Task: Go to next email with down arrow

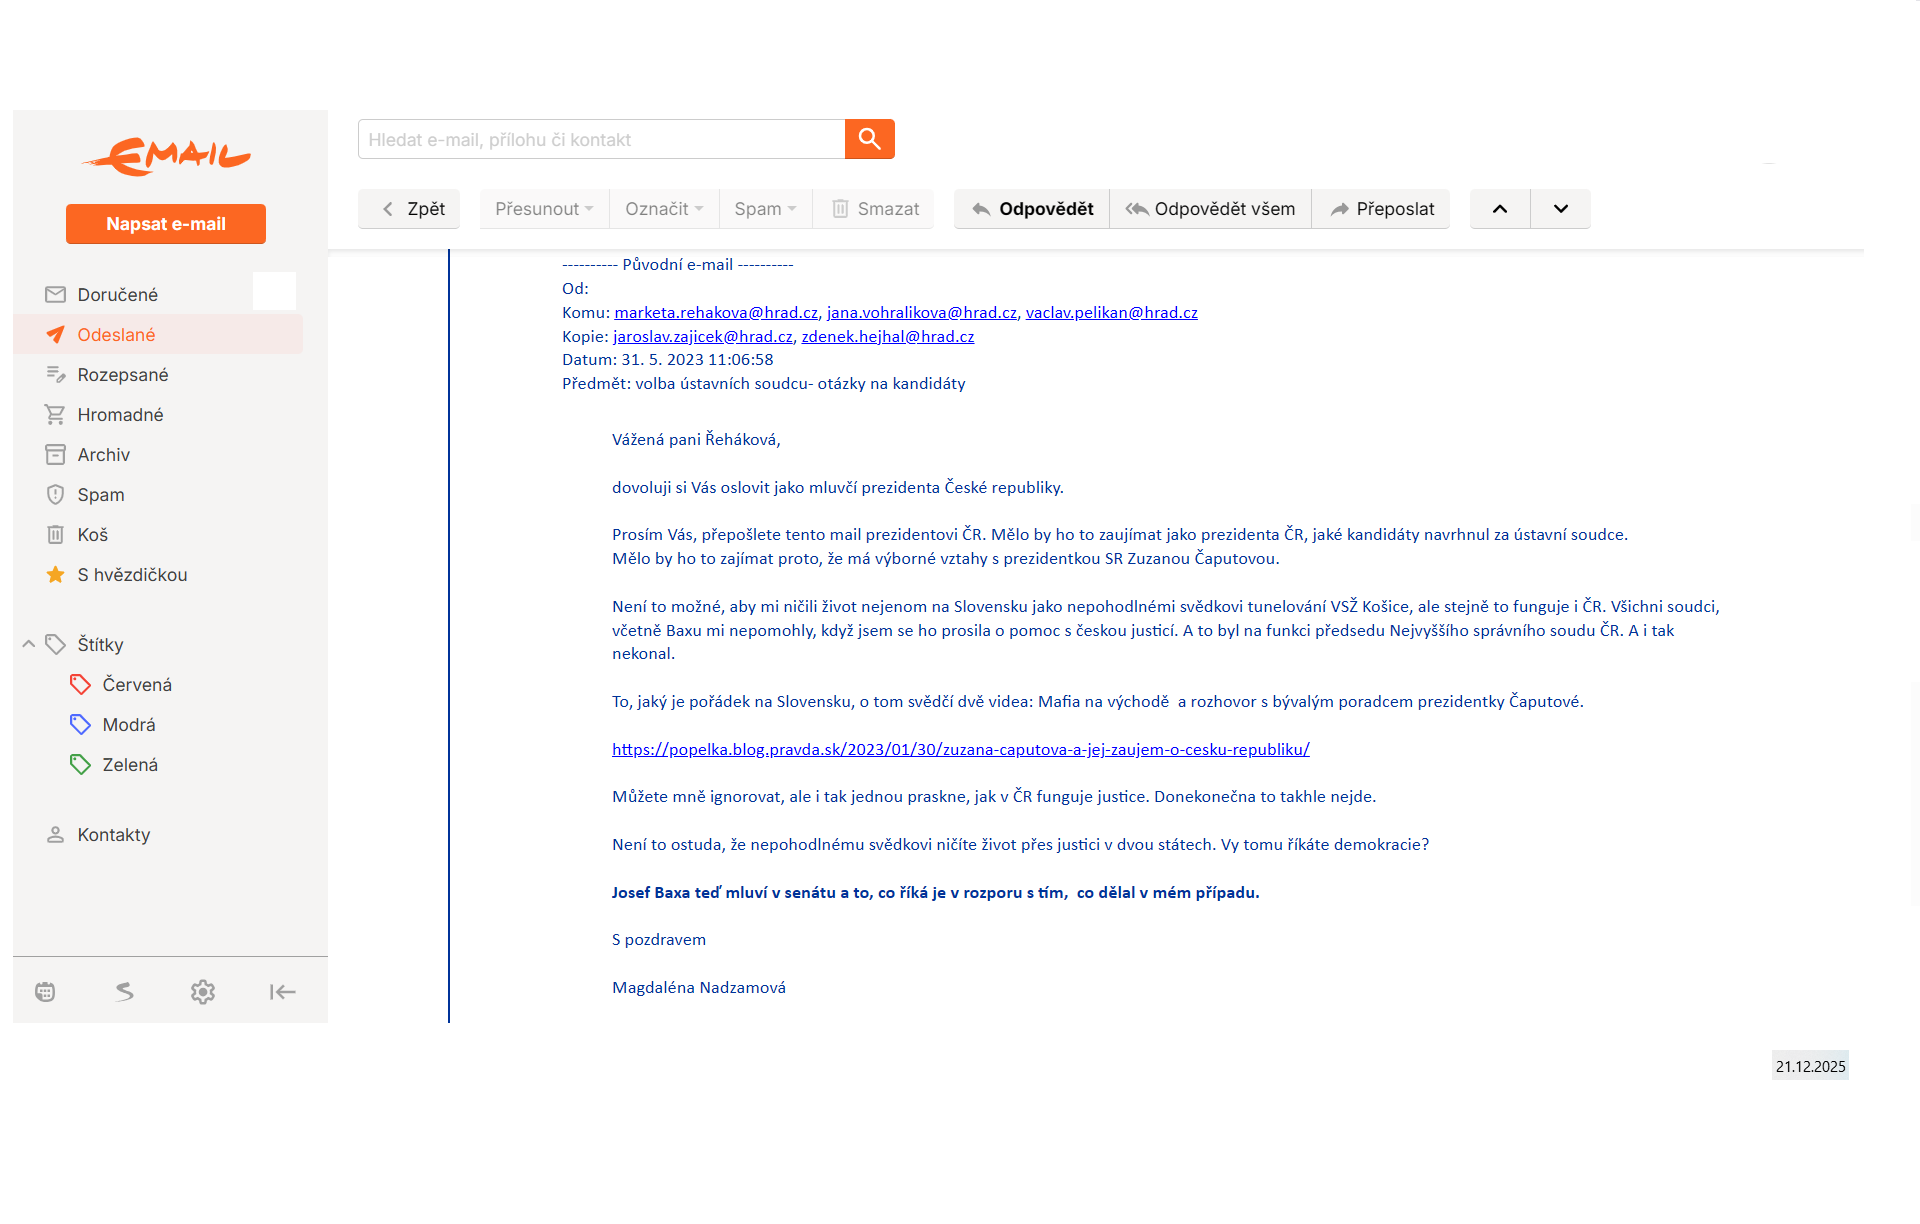Action: [x=1560, y=209]
